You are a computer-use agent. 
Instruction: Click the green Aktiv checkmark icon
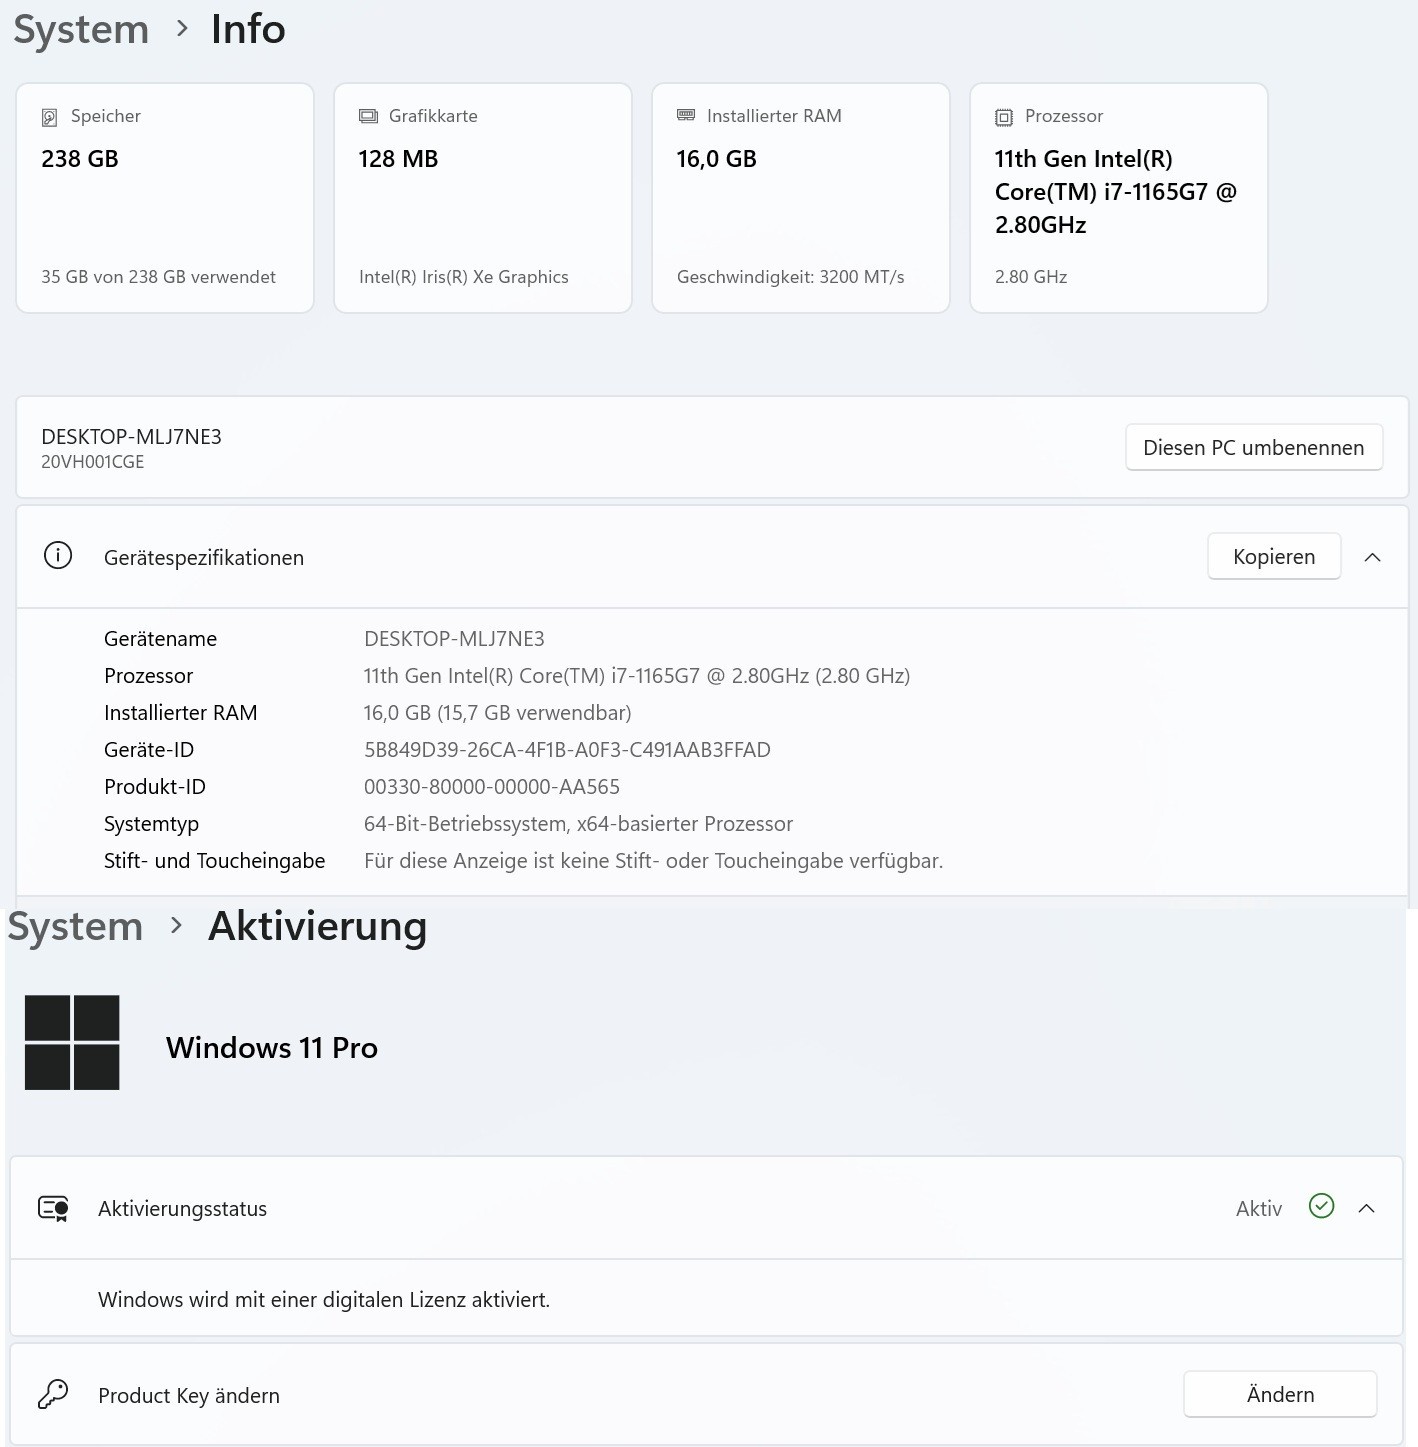click(1321, 1206)
